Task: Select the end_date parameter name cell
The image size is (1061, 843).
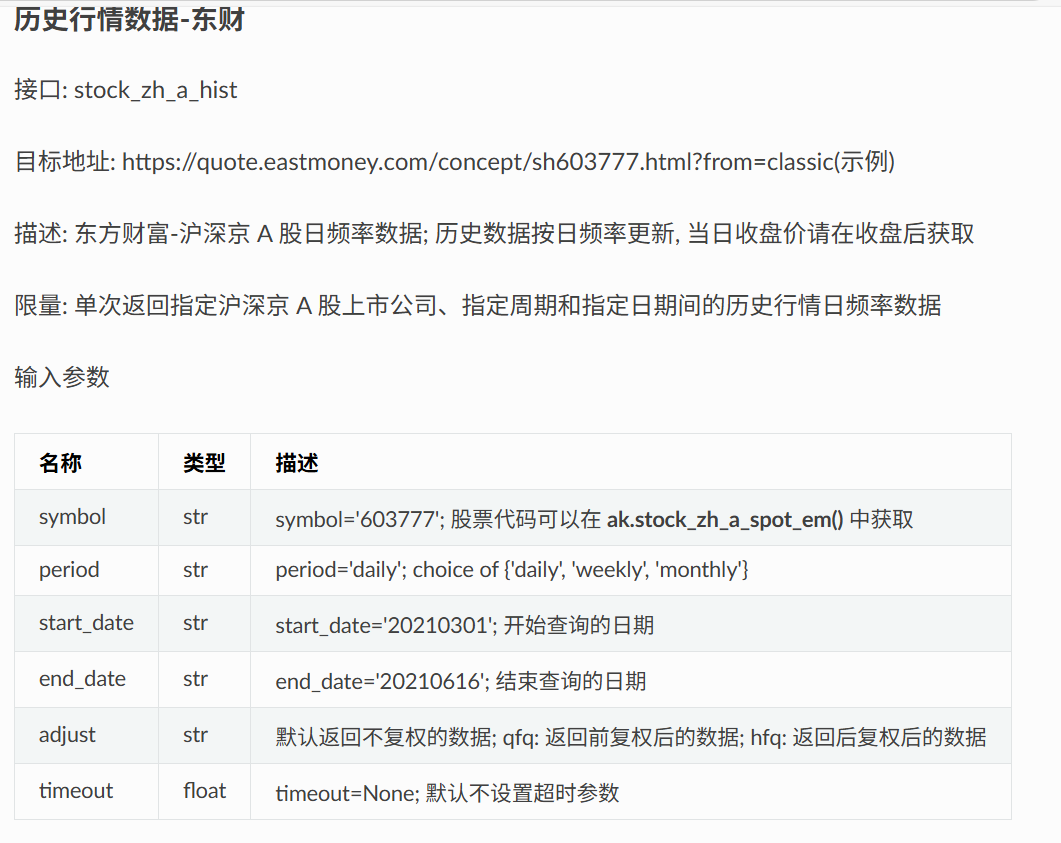Action: pos(82,679)
